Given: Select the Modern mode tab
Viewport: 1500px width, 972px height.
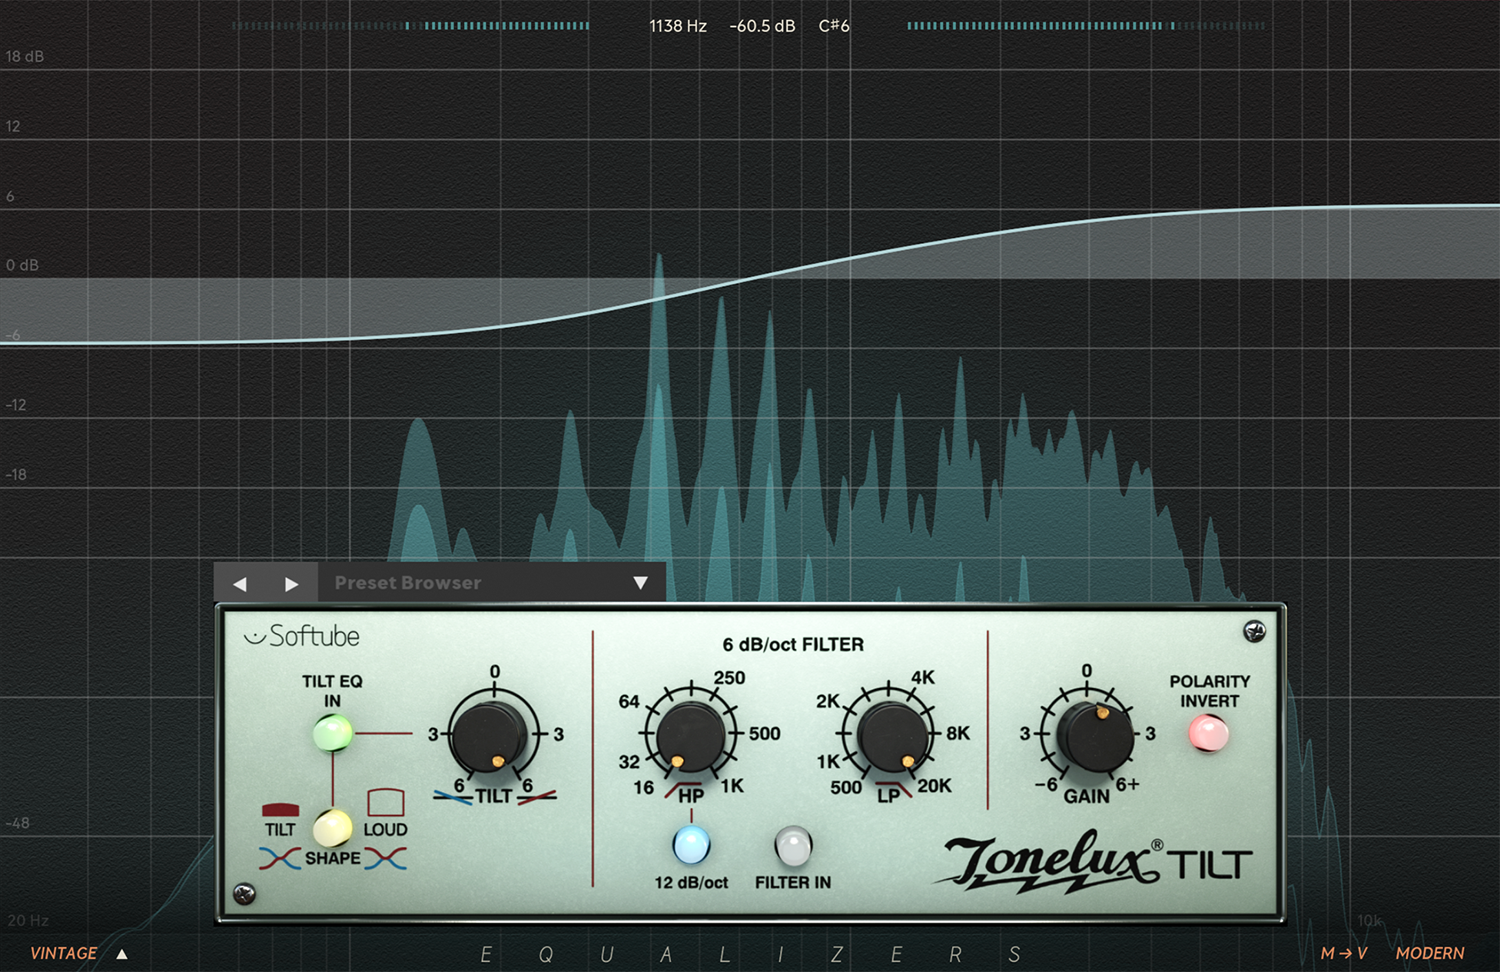Looking at the screenshot, I should (x=1429, y=954).
